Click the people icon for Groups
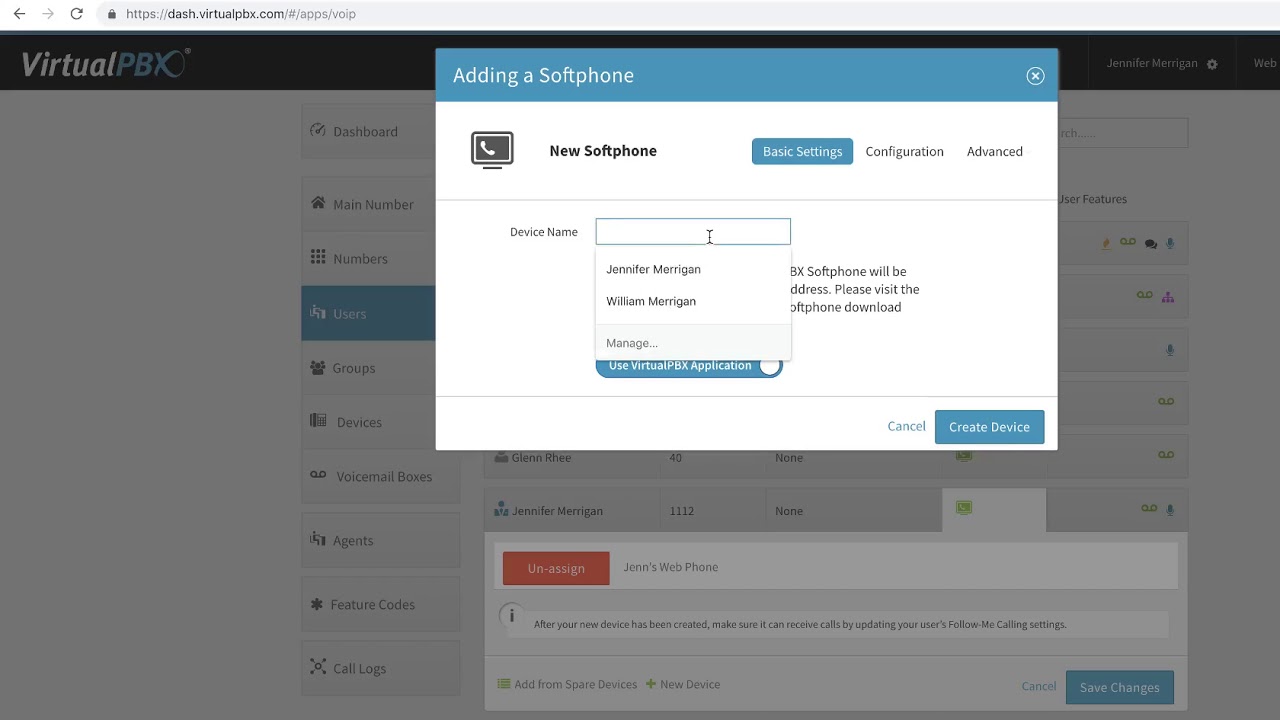1280x720 pixels. 318,367
